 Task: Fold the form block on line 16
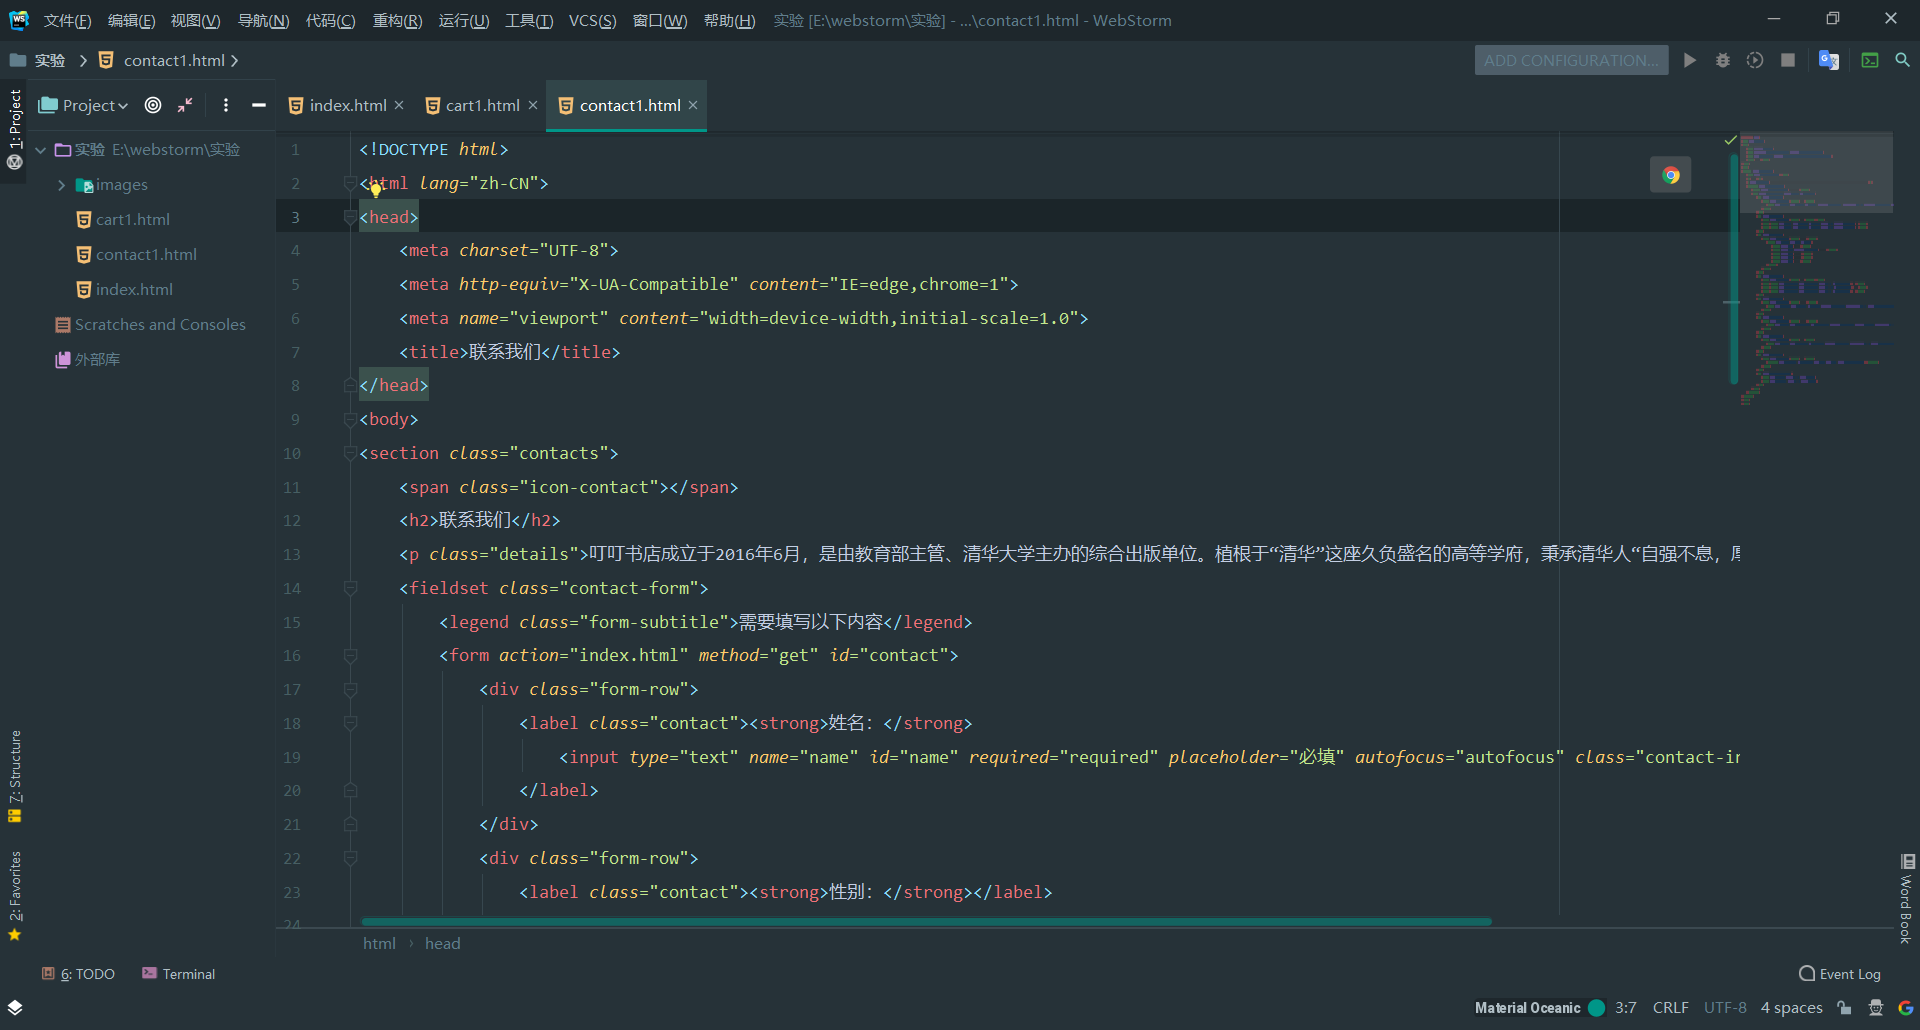350,656
